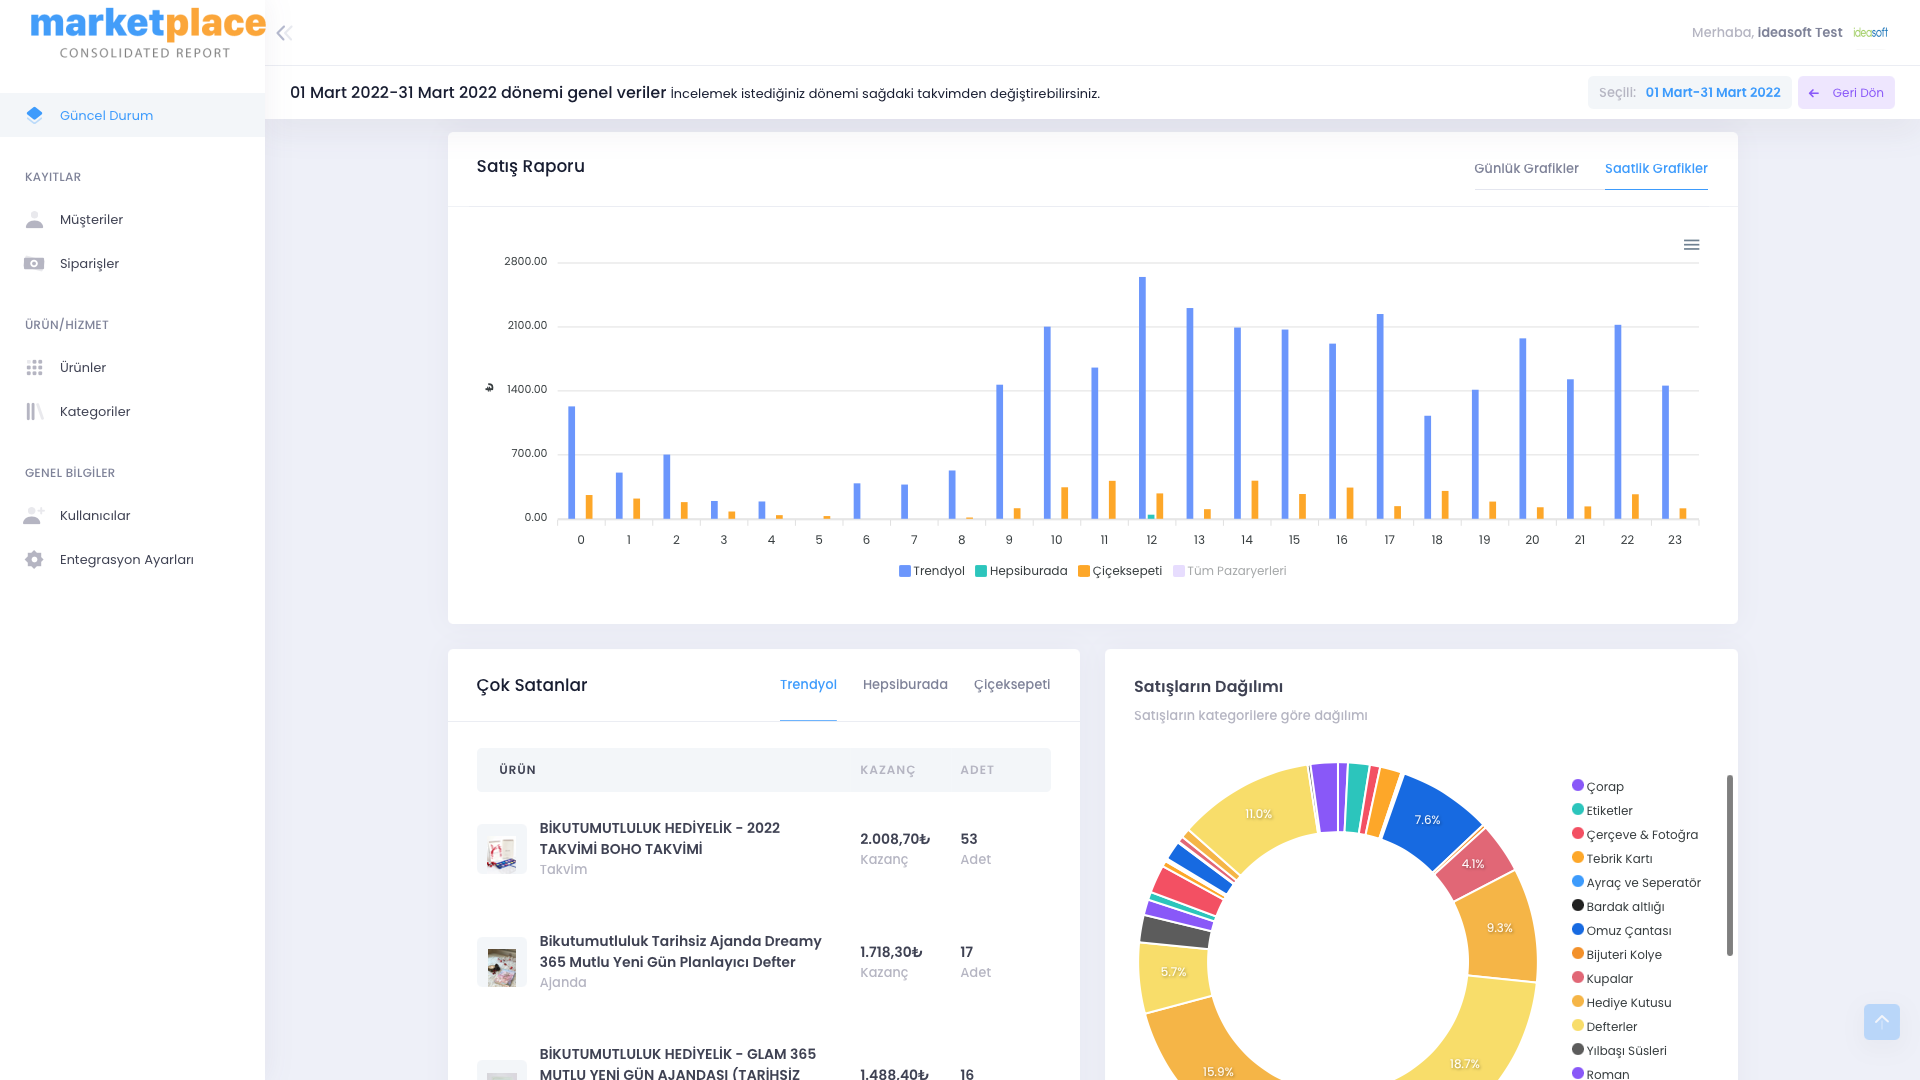Go to Siparişler page
Screen dimensions: 1920x1080
pos(132,263)
